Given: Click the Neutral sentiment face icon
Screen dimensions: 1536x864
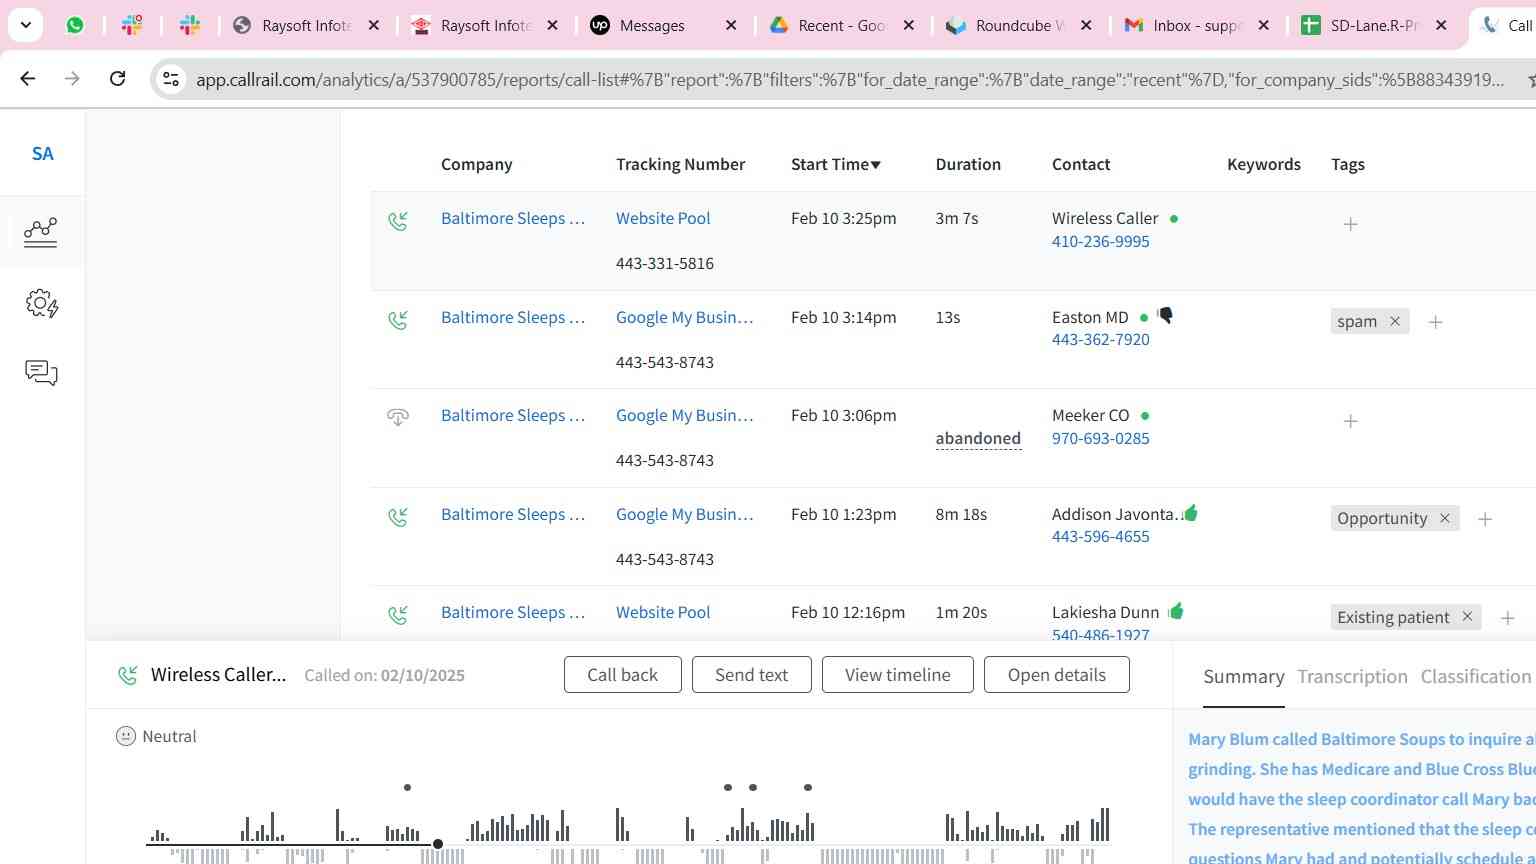Looking at the screenshot, I should point(126,736).
